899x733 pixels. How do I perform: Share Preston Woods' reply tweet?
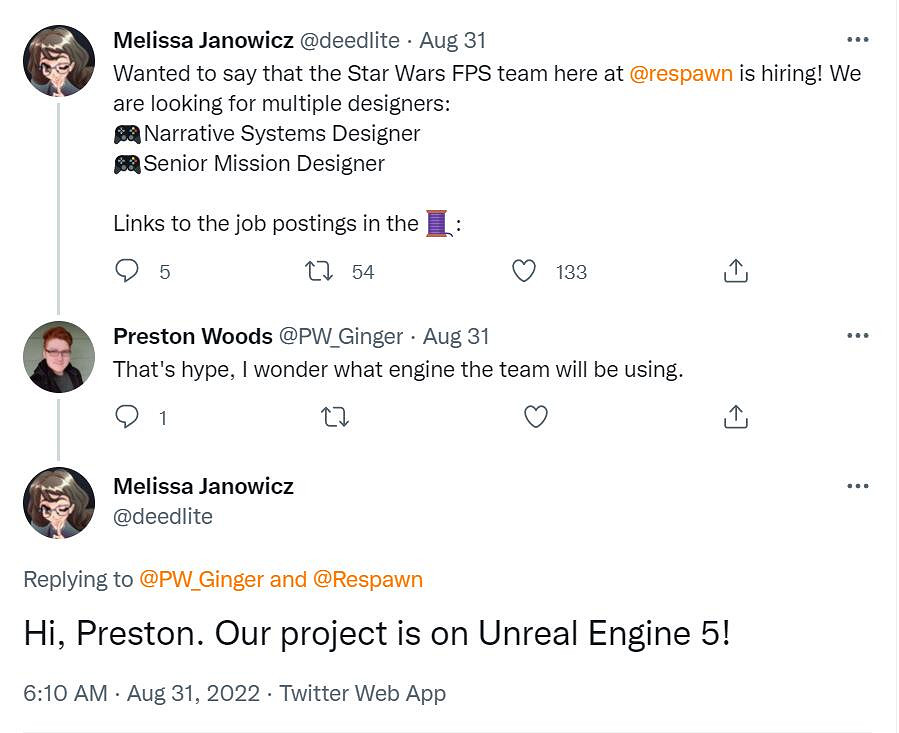[735, 417]
